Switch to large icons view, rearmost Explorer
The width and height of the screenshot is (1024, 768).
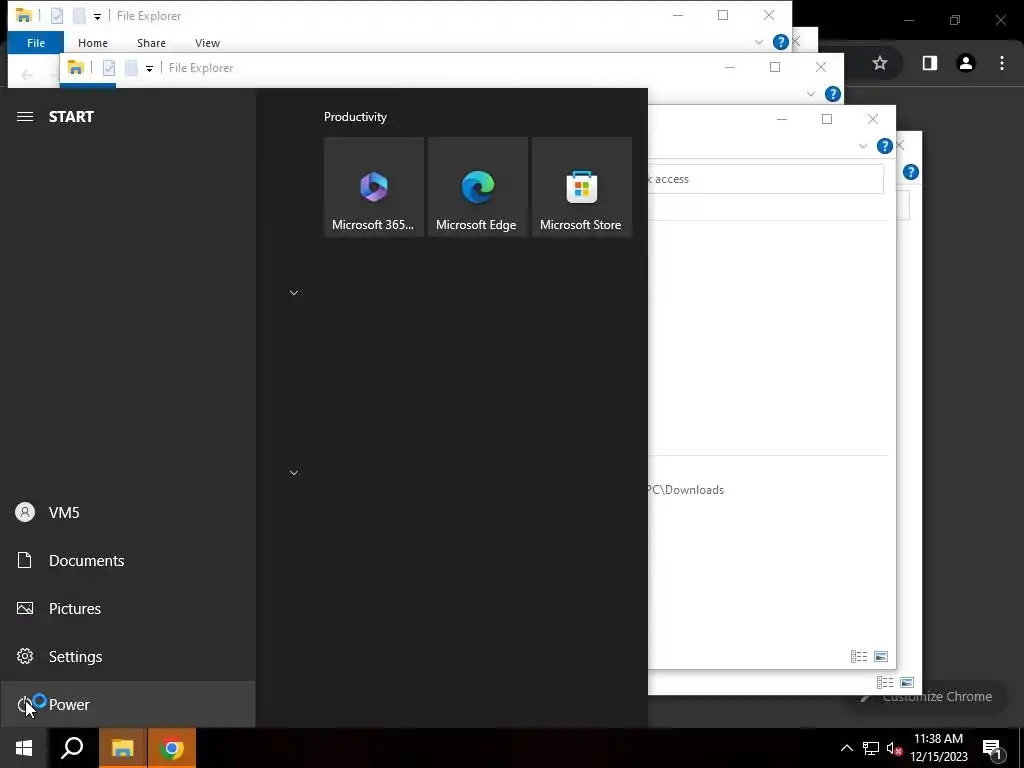click(907, 682)
